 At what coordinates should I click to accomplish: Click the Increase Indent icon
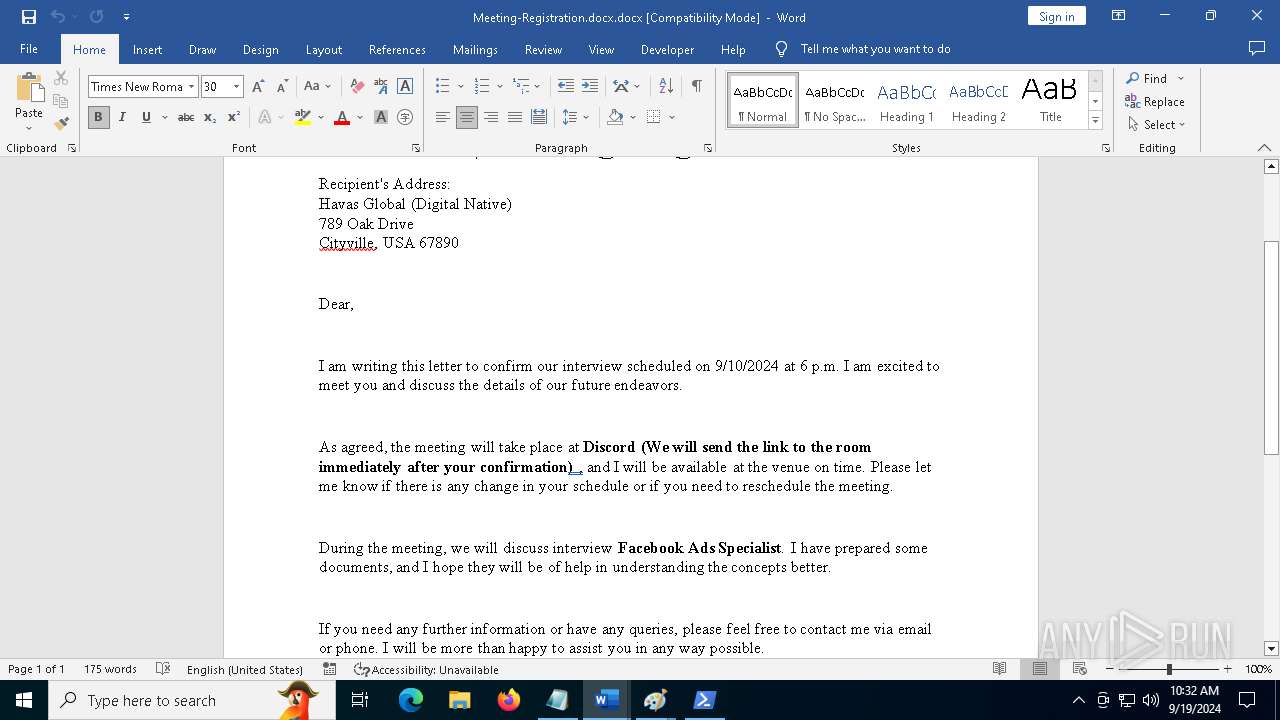(x=590, y=87)
